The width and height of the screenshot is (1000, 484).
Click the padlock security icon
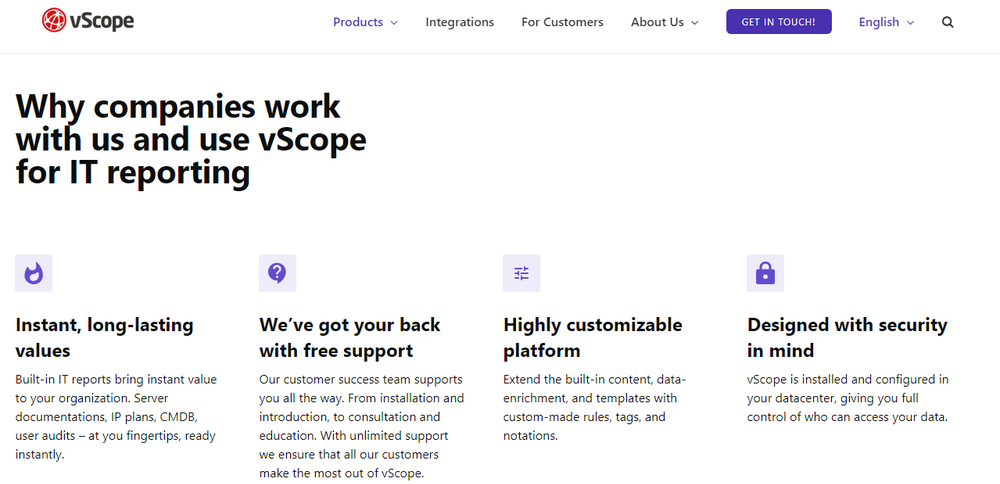pyautogui.click(x=765, y=274)
